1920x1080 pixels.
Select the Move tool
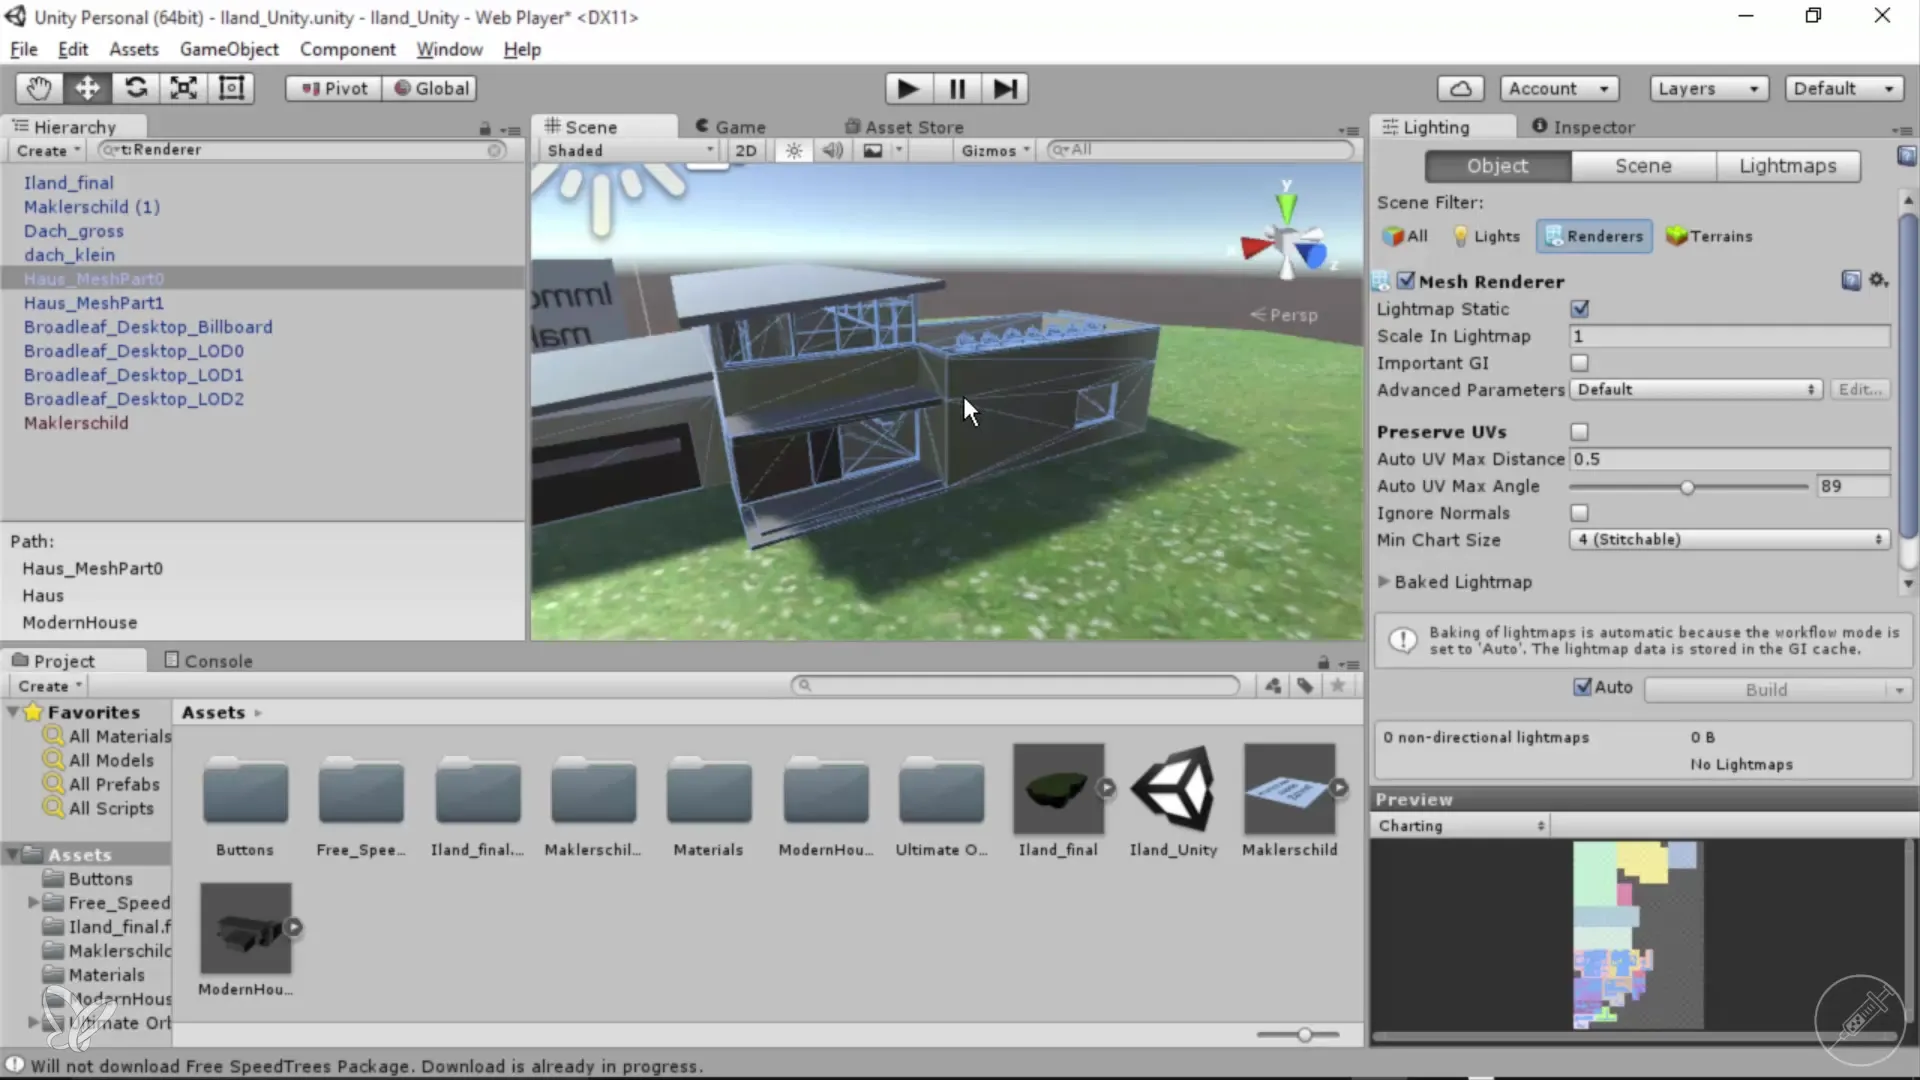87,88
